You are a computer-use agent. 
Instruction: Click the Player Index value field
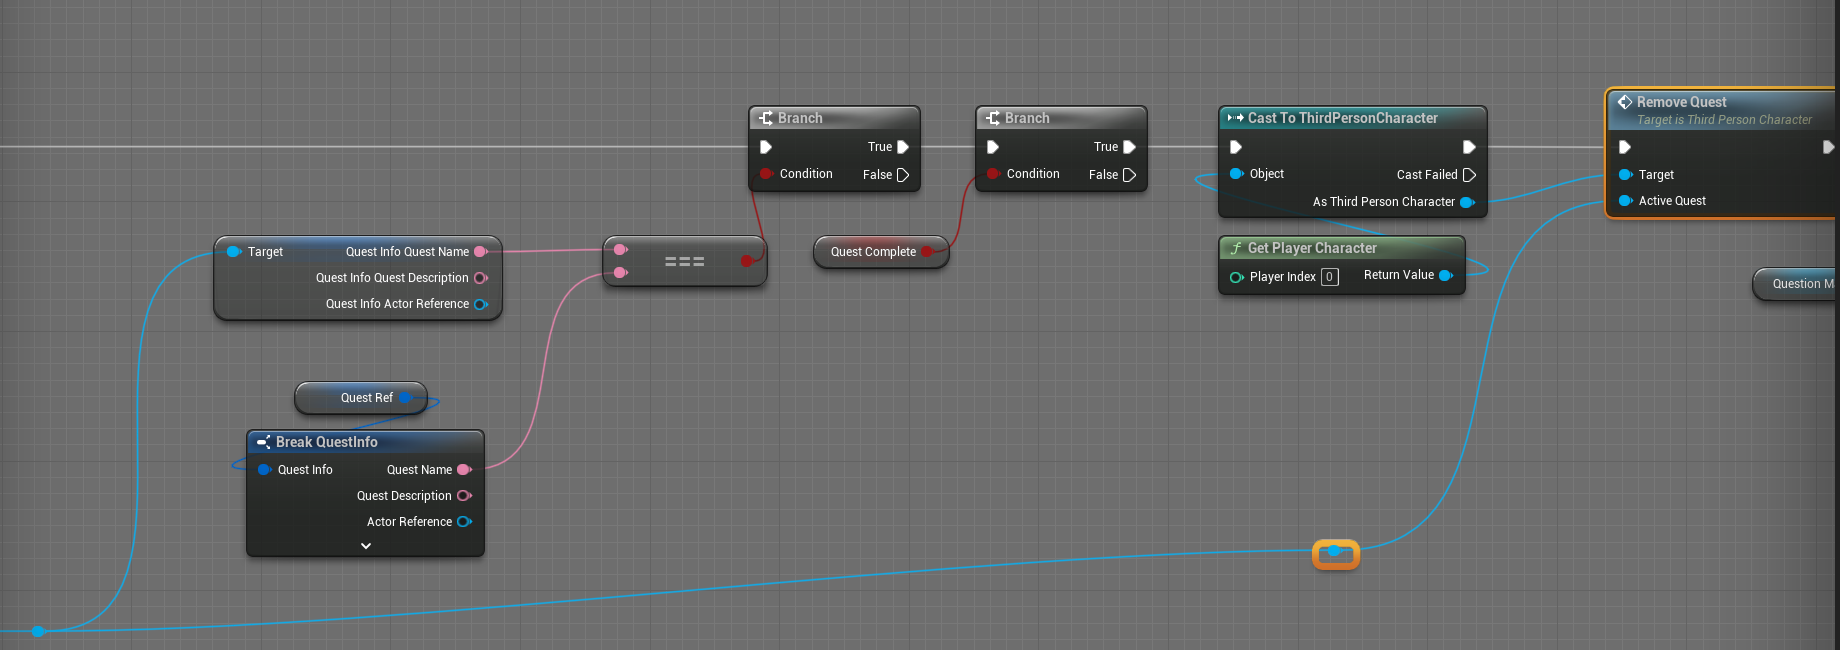[x=1329, y=277]
